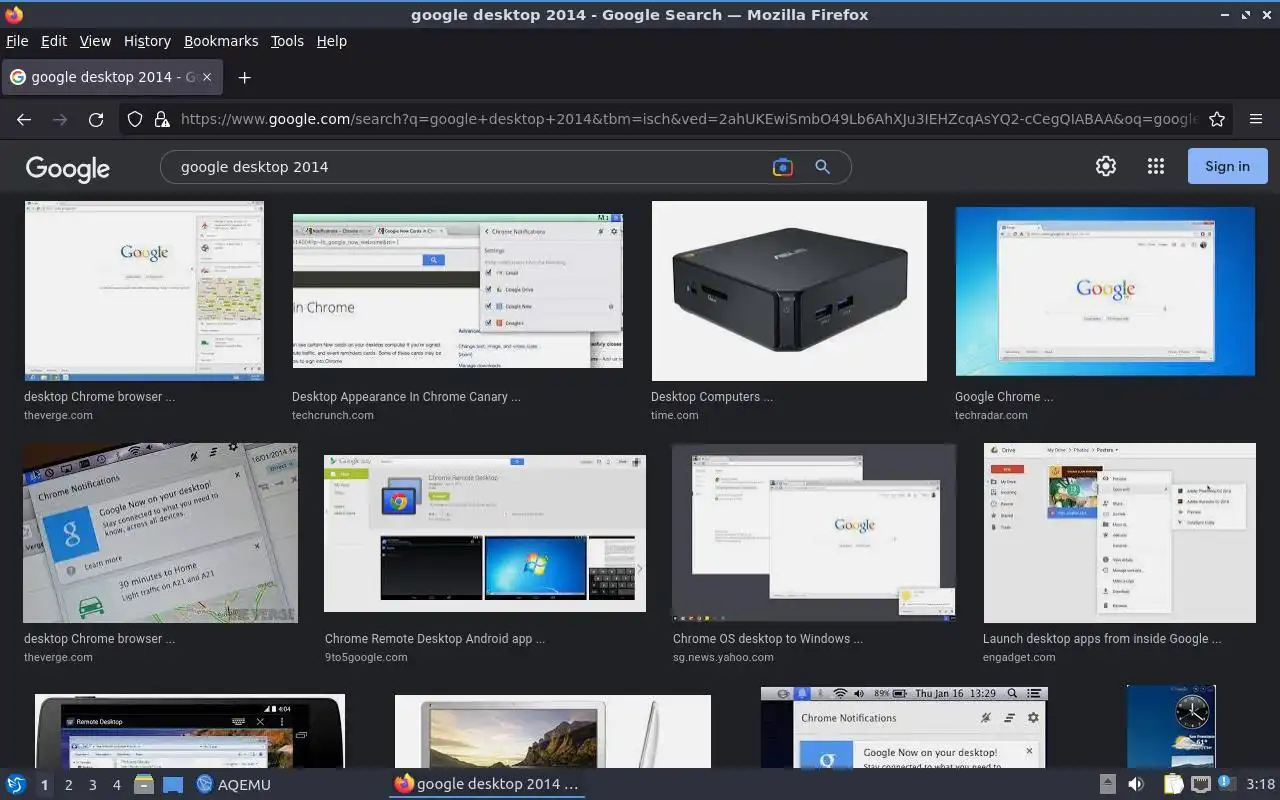Click the padlock site information icon
Image resolution: width=1280 pixels, height=800 pixels.
(161, 119)
